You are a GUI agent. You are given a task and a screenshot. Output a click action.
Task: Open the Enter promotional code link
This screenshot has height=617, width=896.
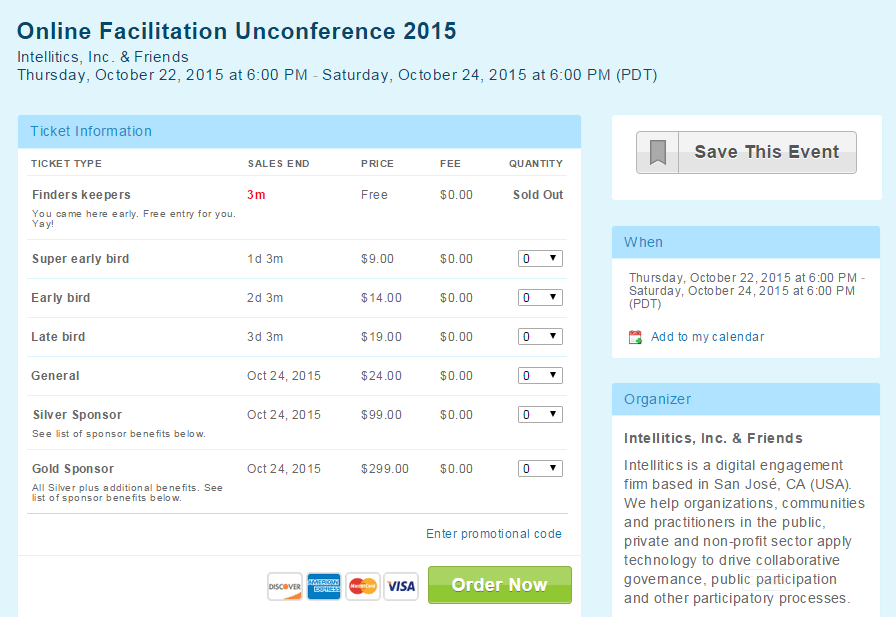pyautogui.click(x=494, y=534)
